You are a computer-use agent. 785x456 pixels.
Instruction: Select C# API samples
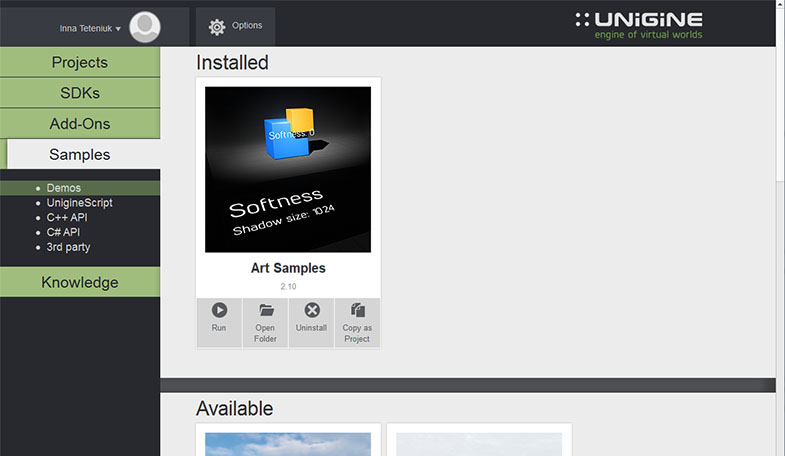(63, 232)
